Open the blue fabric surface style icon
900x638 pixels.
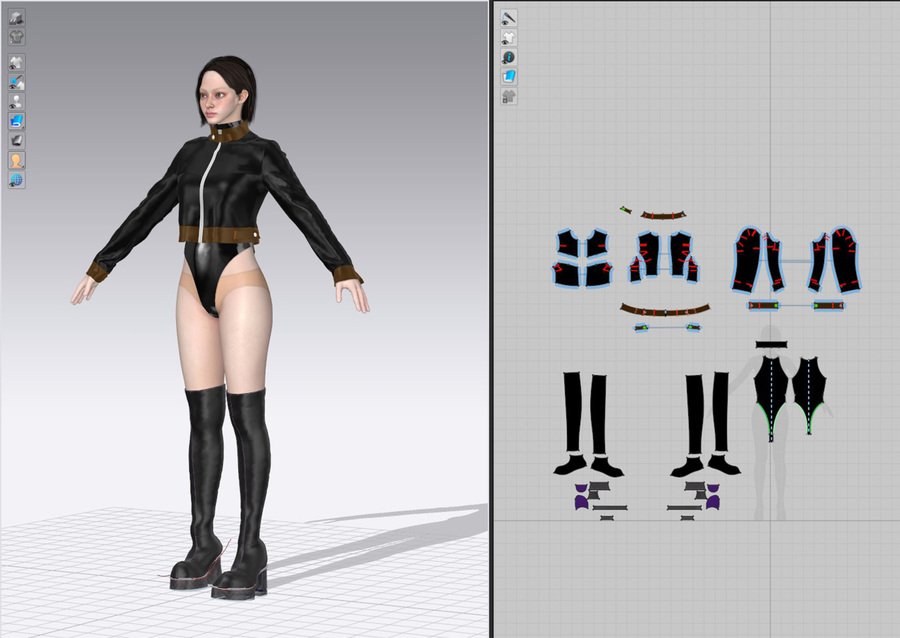(x=17, y=121)
